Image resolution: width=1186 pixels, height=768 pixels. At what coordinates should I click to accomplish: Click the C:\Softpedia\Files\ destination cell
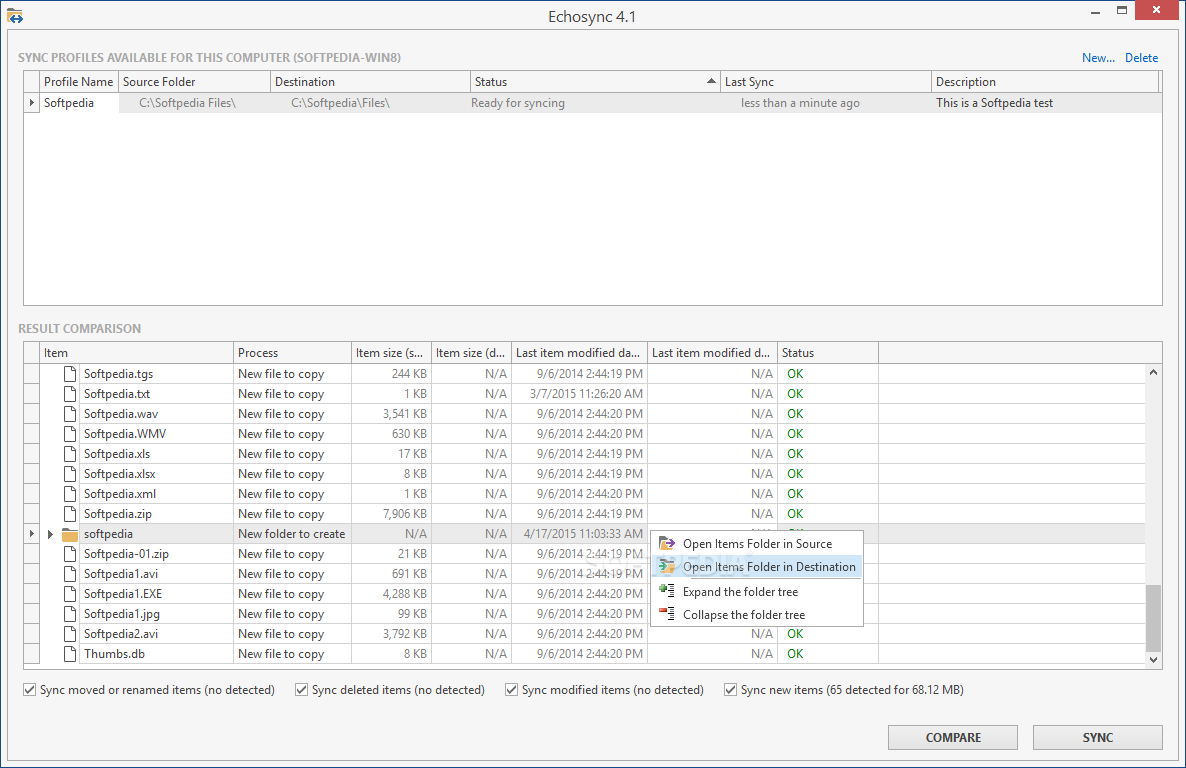[370, 103]
